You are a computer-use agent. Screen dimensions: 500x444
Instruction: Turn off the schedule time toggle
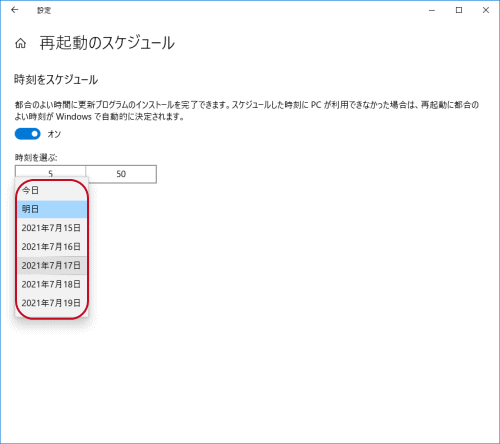click(27, 134)
